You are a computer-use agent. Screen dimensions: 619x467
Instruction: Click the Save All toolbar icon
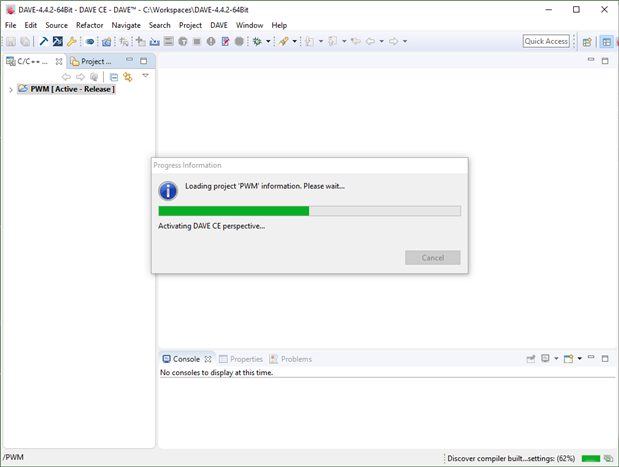click(25, 41)
